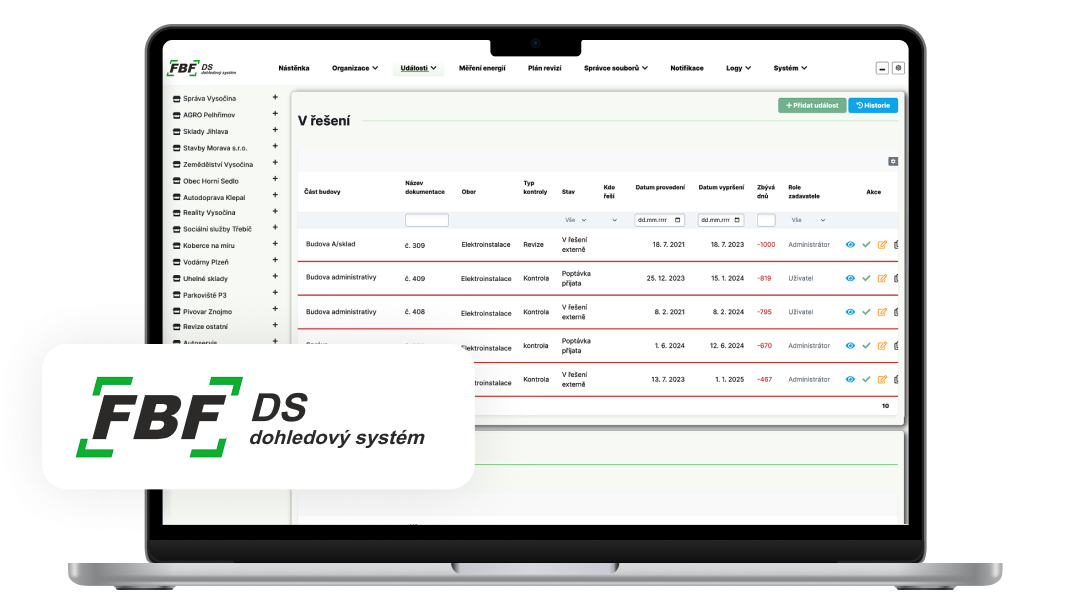The image size is (1072, 616).
Task: Open the Správce souborů menu
Action: tap(616, 68)
